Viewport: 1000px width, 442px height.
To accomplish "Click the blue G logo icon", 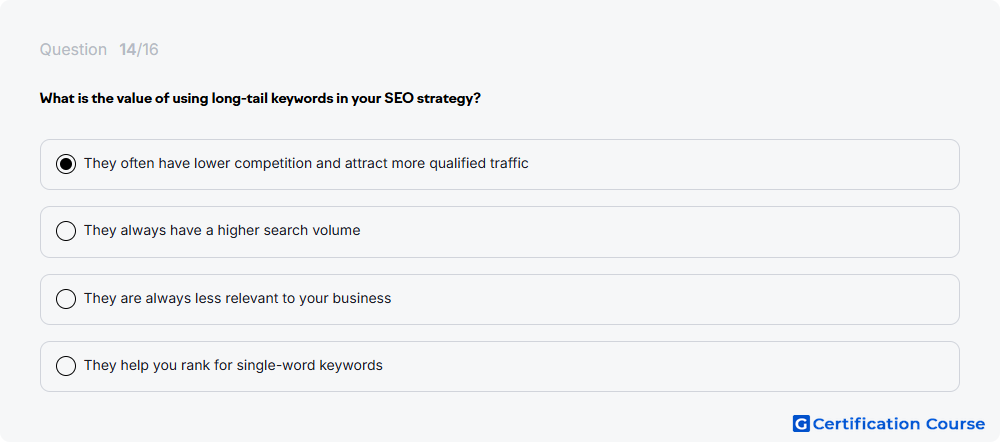I will pyautogui.click(x=801, y=424).
